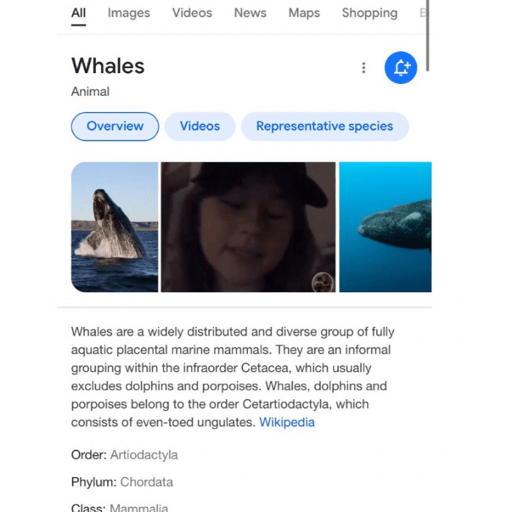Open the three-dot more options menu

364,68
